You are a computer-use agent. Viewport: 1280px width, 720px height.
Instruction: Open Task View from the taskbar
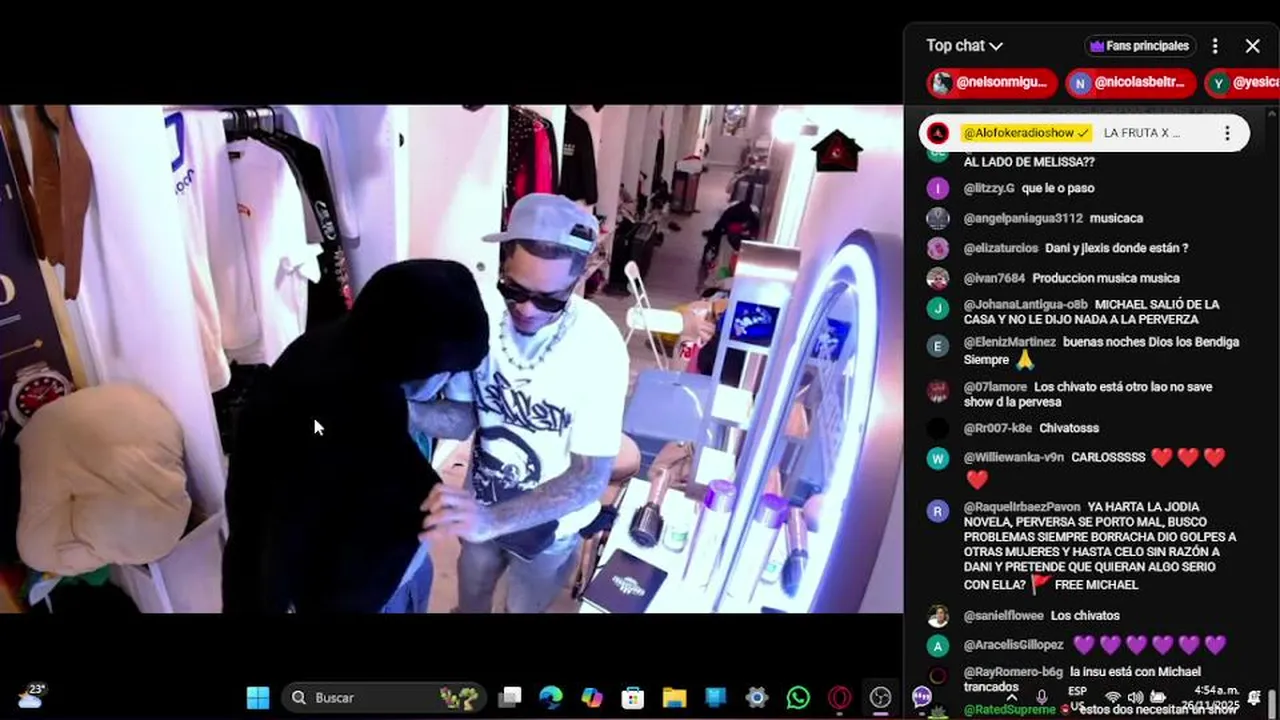[511, 697]
